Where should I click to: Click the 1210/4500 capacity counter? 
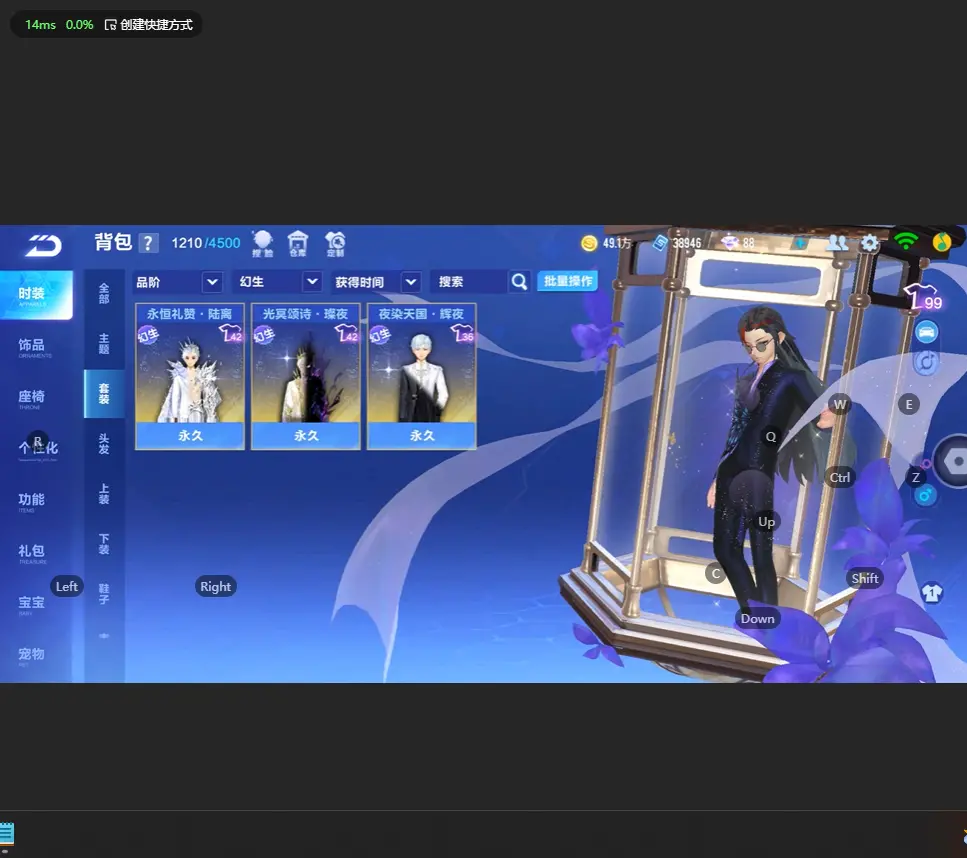(x=206, y=243)
